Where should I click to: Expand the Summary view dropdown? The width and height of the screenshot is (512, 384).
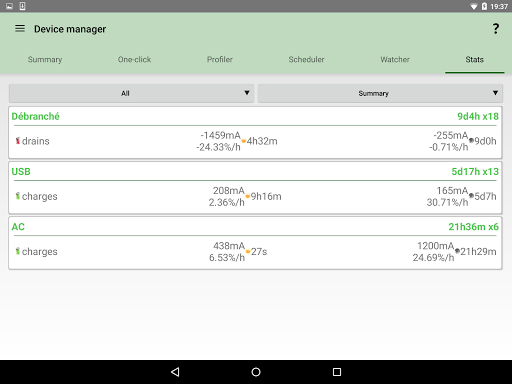click(380, 93)
